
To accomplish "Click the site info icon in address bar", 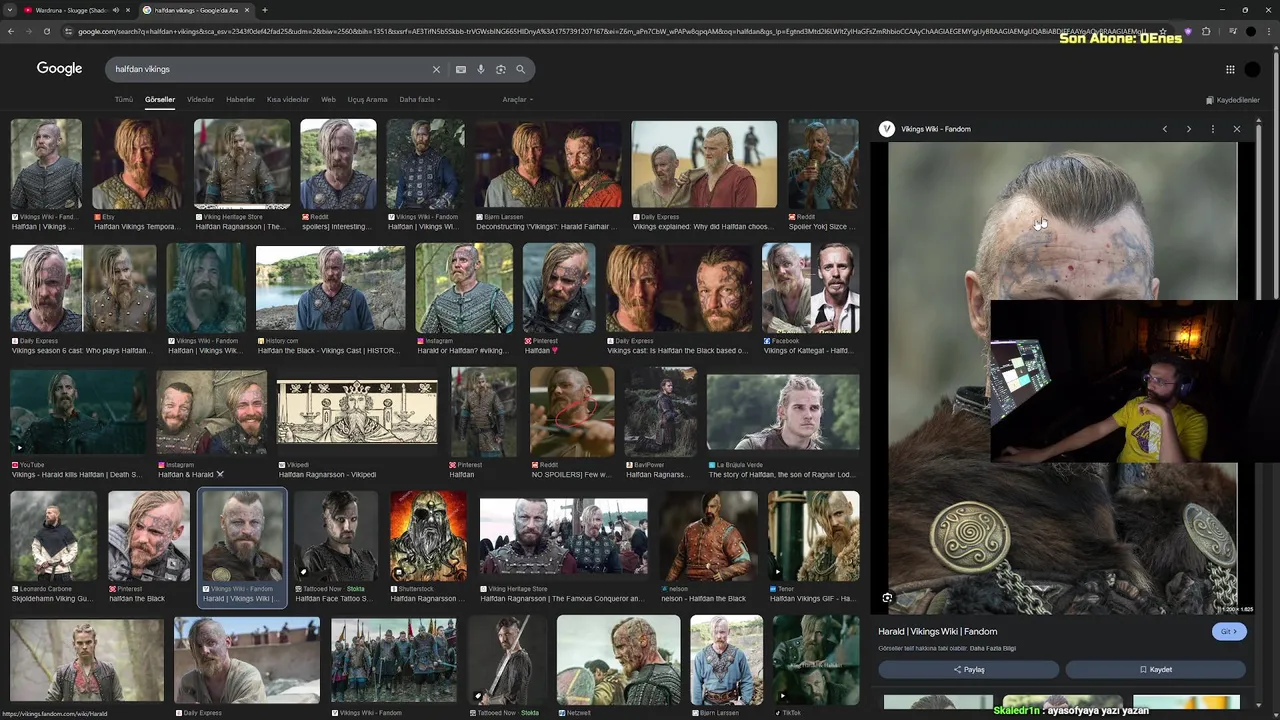I will click(68, 31).
